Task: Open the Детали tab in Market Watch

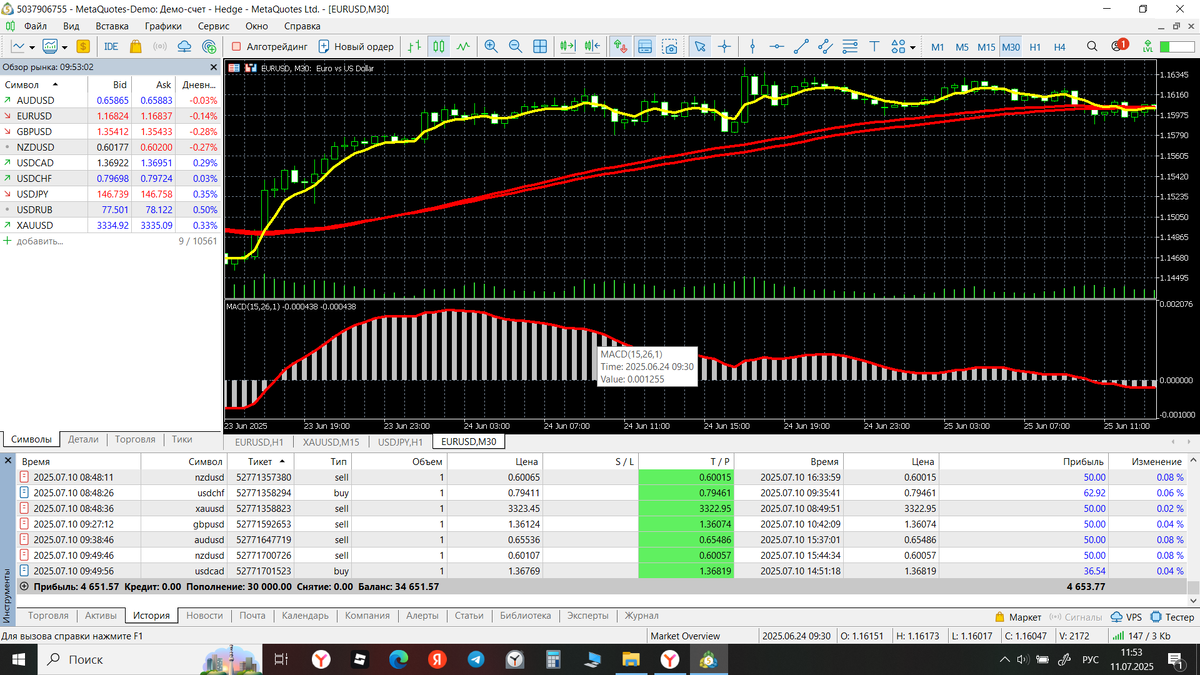Action: [x=83, y=439]
